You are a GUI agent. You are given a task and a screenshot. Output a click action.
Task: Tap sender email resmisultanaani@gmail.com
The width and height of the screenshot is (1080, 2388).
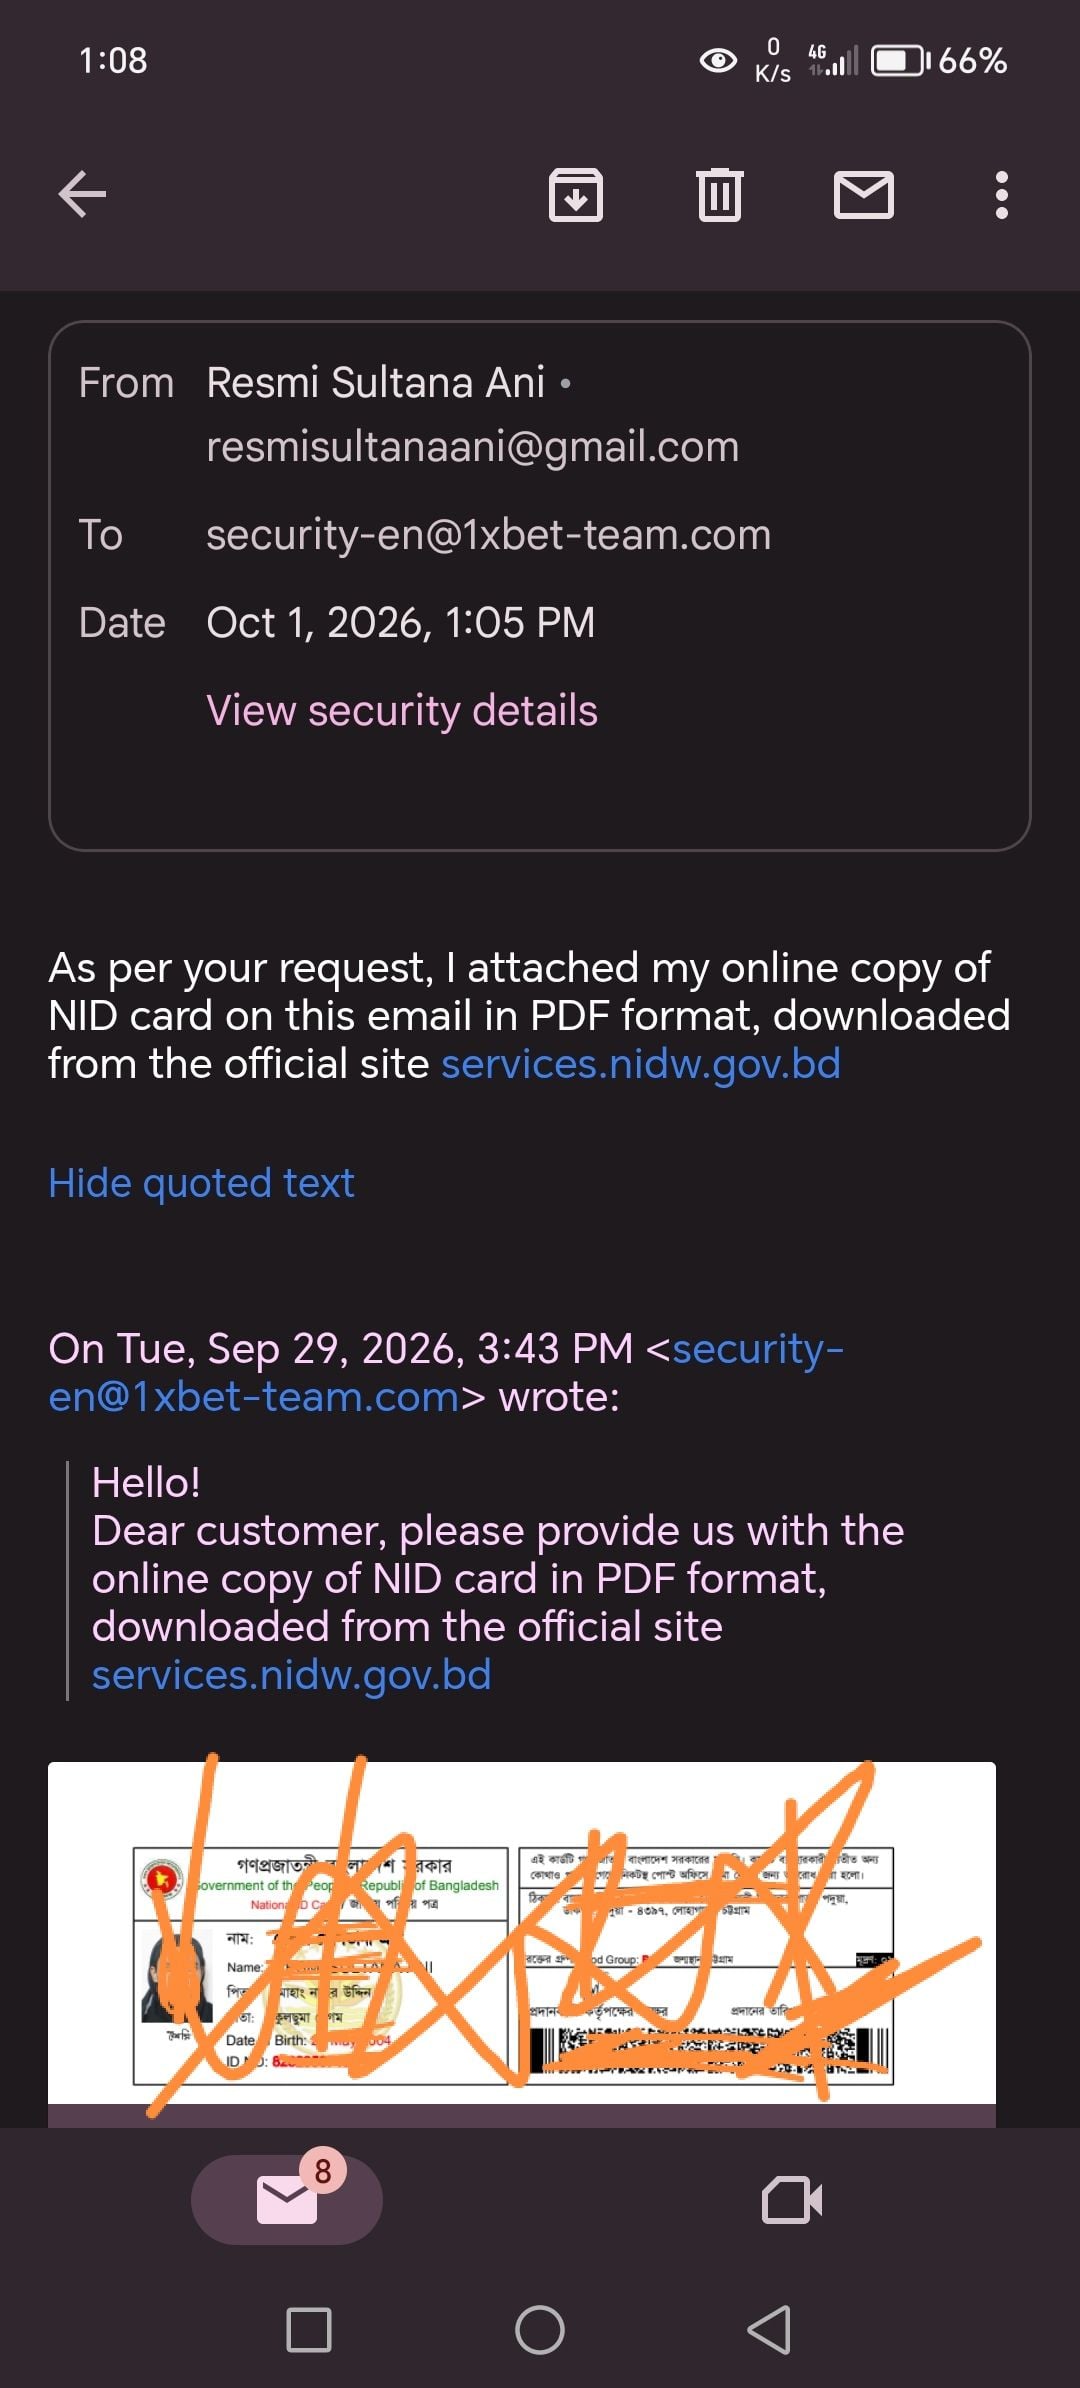[x=473, y=446]
